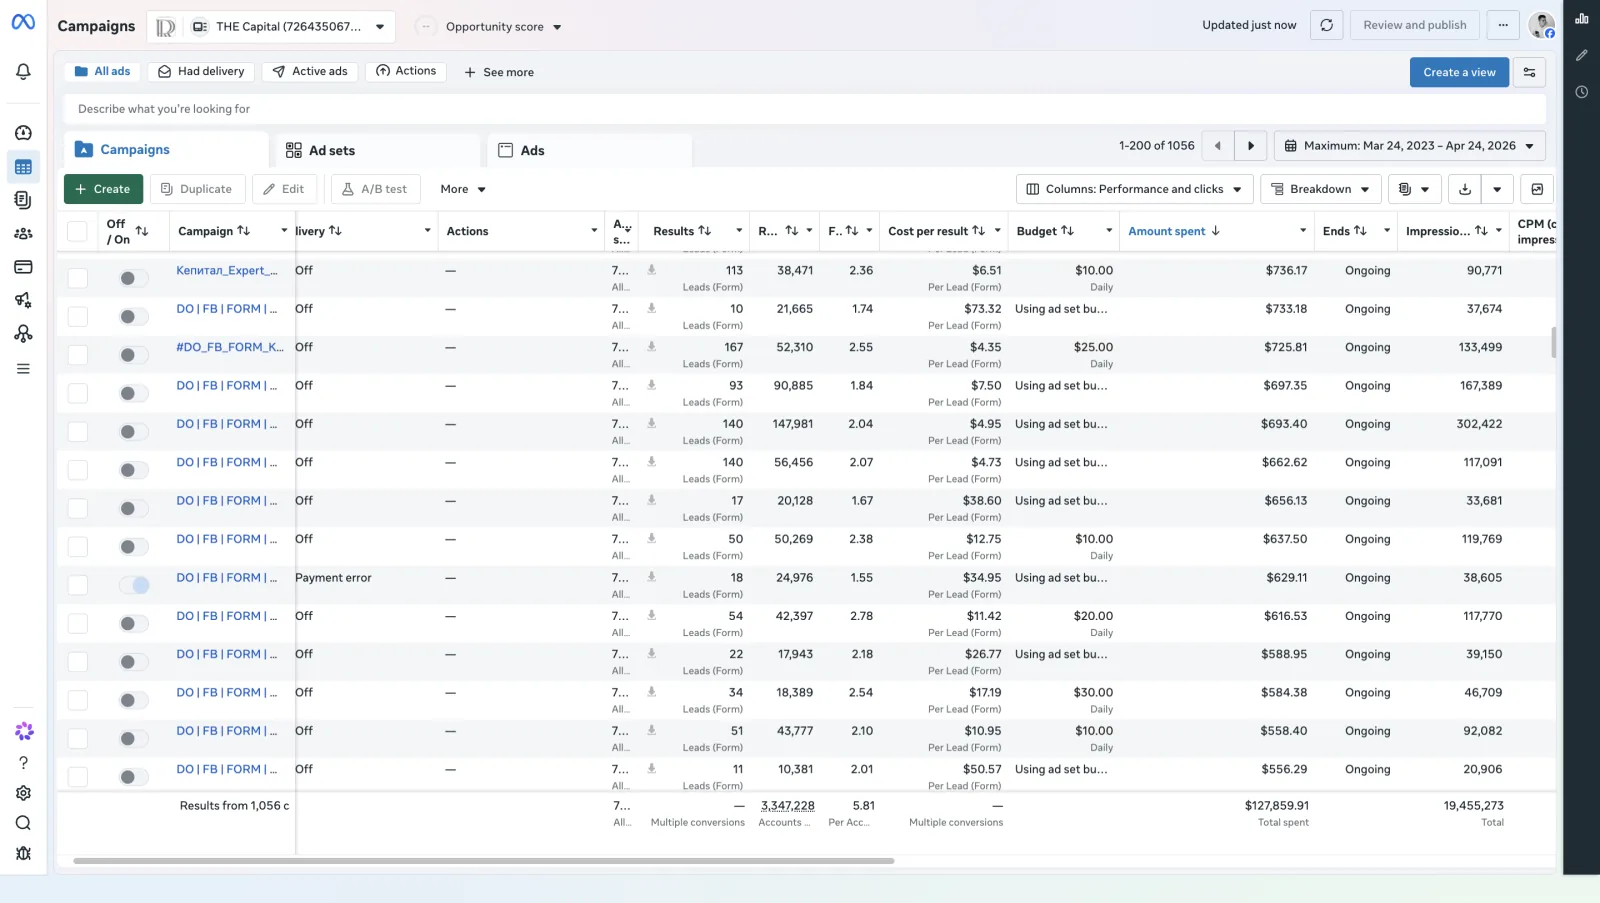Screen dimensions: 1600x903
Task: Open the Billing card icon in the sidebar
Action: (23, 267)
